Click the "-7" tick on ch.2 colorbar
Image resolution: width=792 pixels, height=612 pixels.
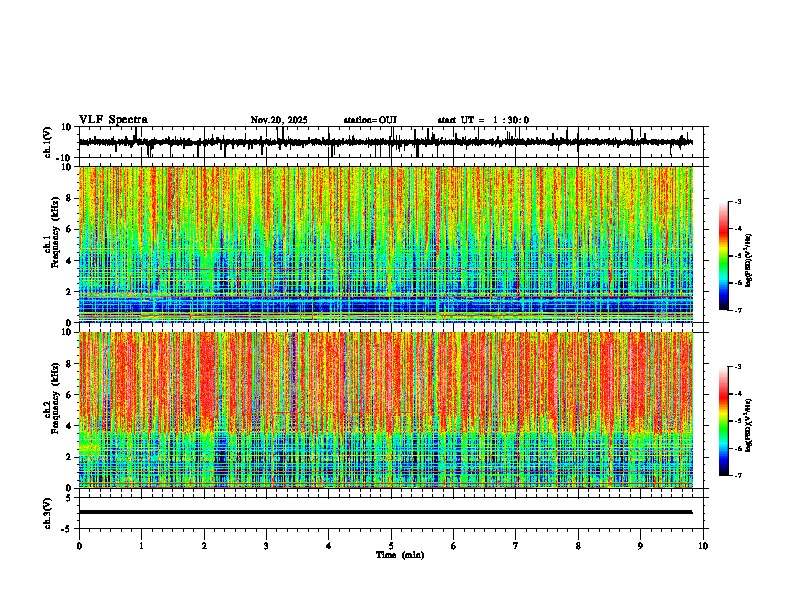click(x=738, y=476)
